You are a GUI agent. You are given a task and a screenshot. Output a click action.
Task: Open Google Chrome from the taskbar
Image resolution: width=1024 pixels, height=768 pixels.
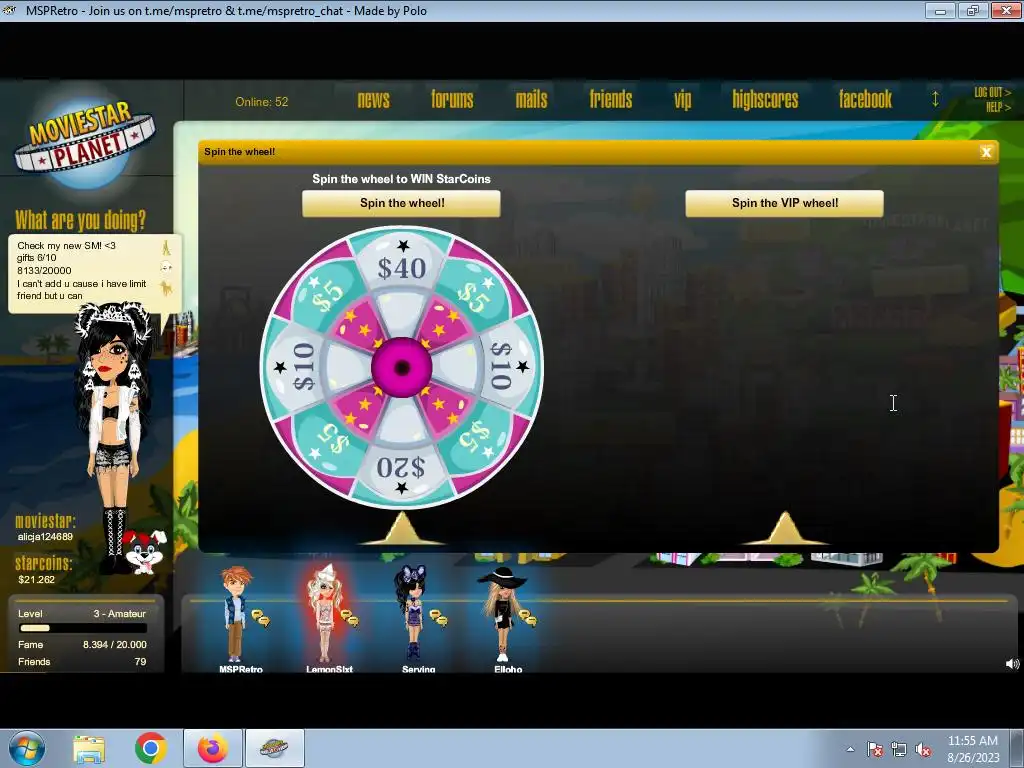pos(151,748)
